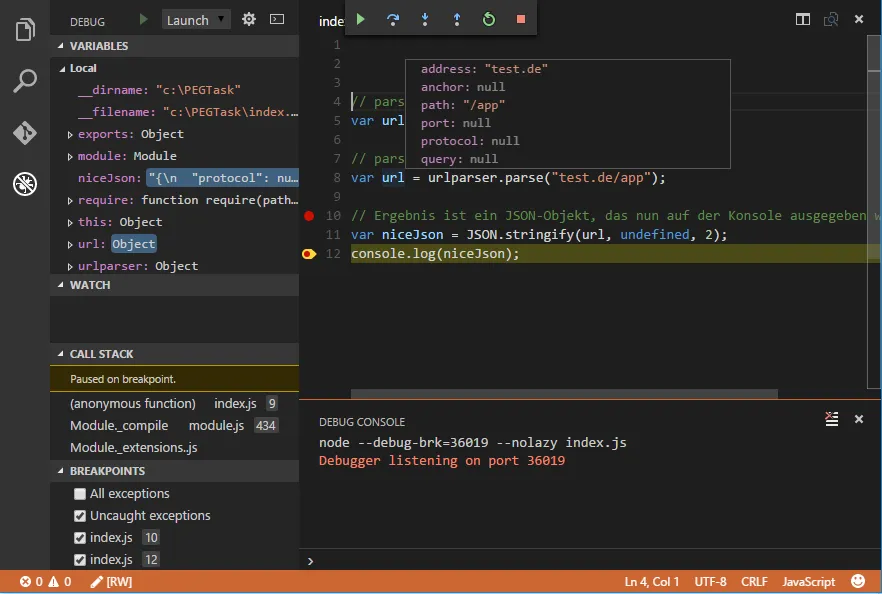
Task: Open the Launch configuration dropdown
Action: [196, 18]
